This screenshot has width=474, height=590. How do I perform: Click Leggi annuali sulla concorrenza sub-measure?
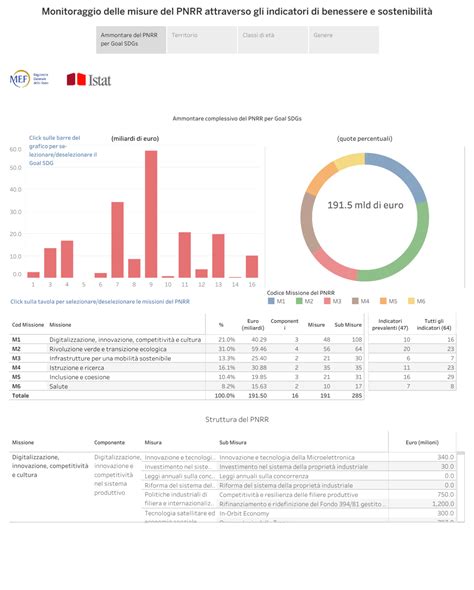click(264, 476)
